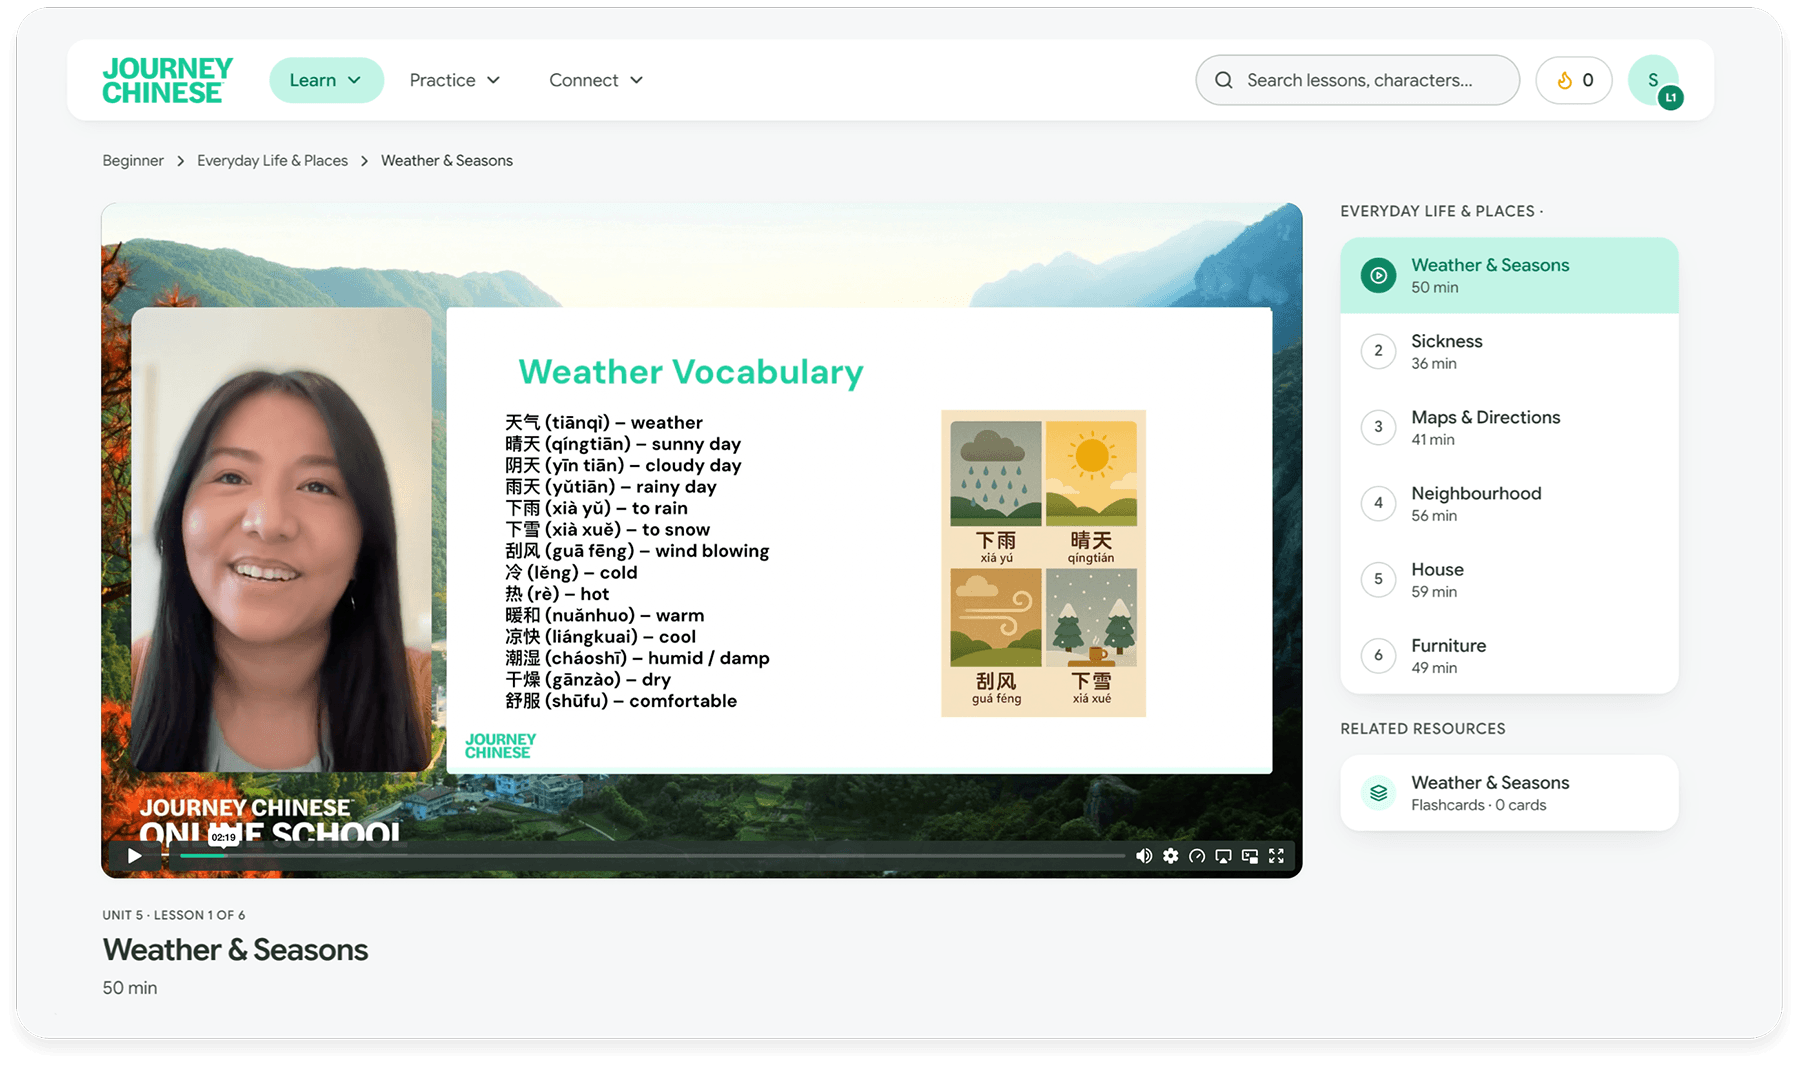The image size is (1800, 1065).
Task: Click the '50 min' text below the title
Action: 130,988
